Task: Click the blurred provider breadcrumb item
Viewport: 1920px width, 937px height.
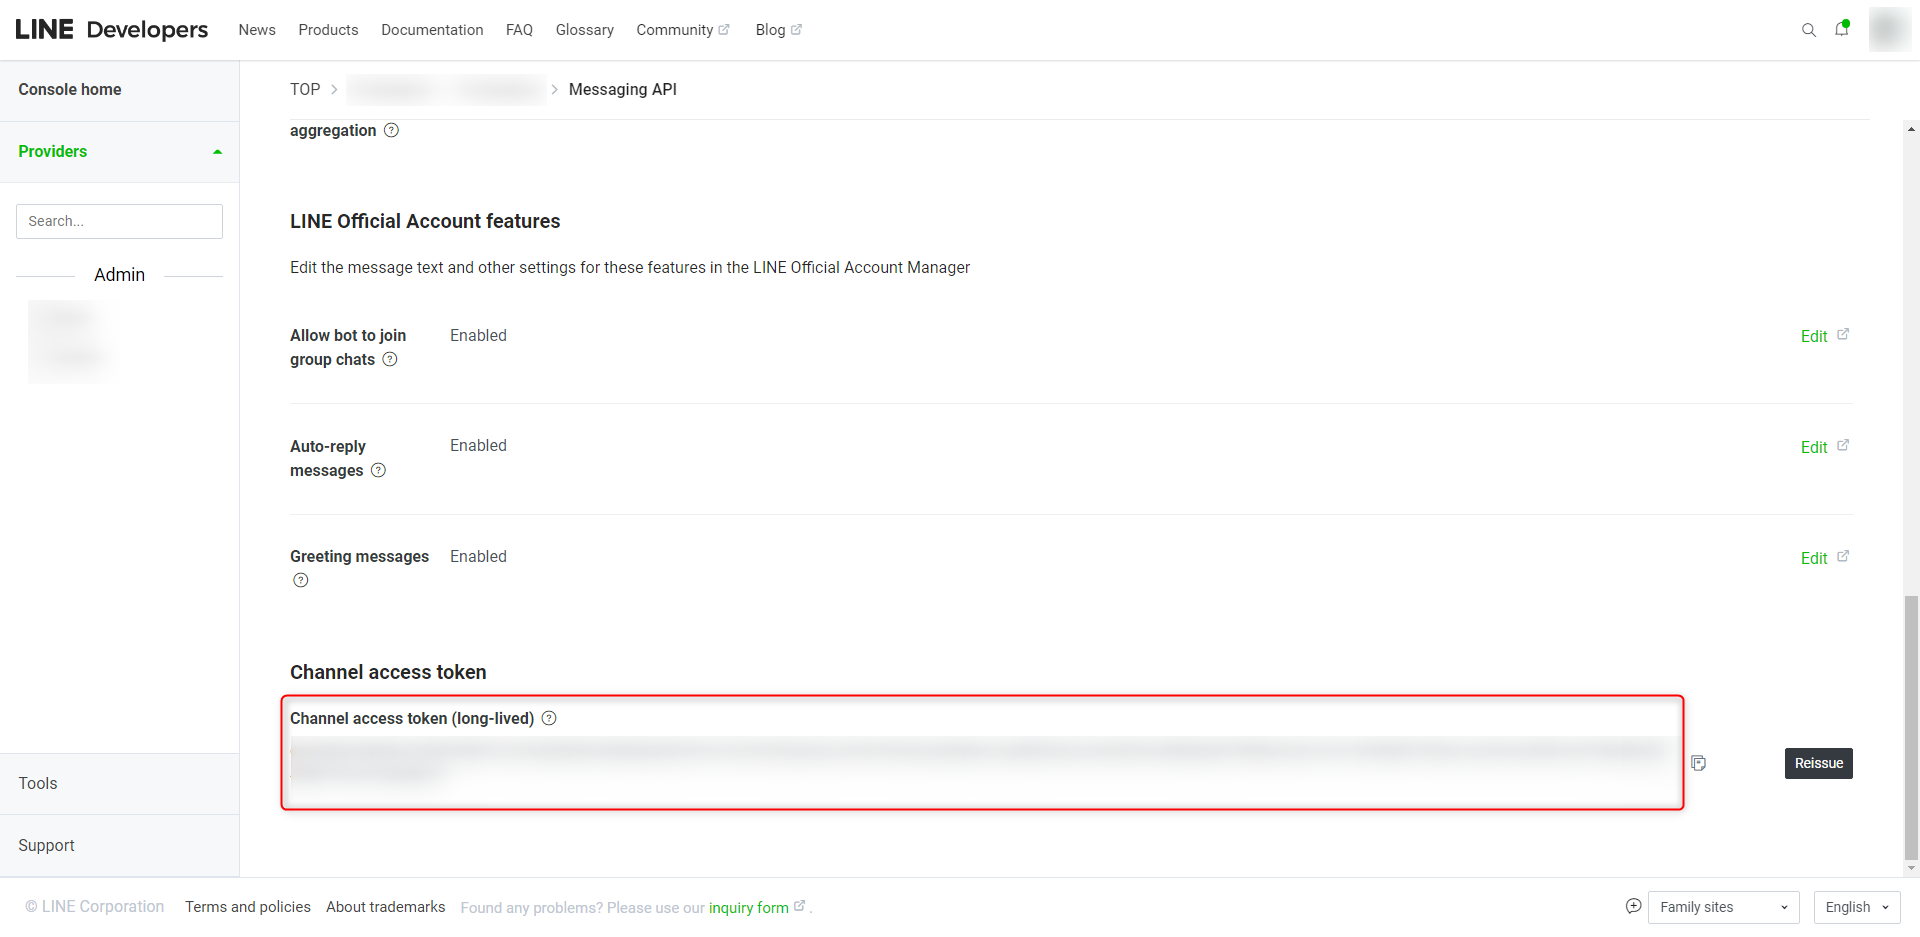Action: coord(445,89)
